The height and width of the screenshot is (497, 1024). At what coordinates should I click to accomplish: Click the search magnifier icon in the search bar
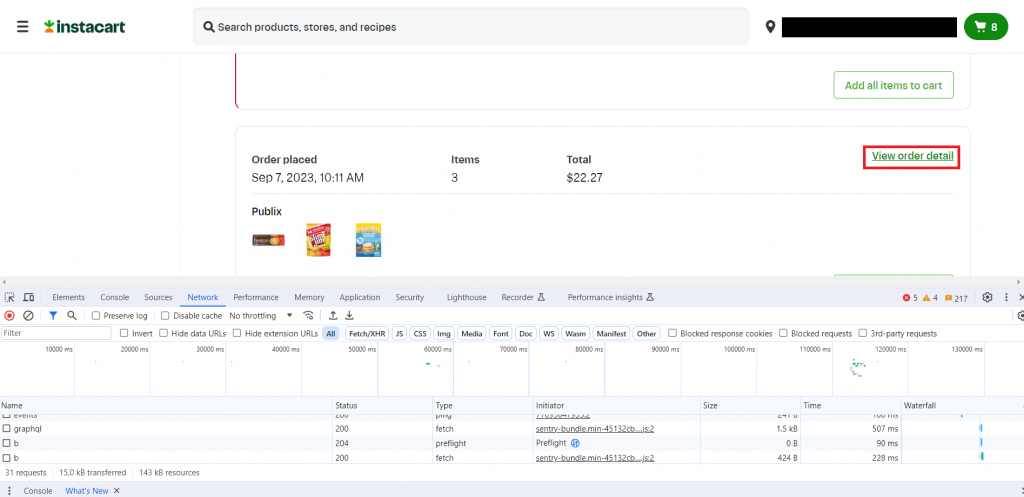209,27
